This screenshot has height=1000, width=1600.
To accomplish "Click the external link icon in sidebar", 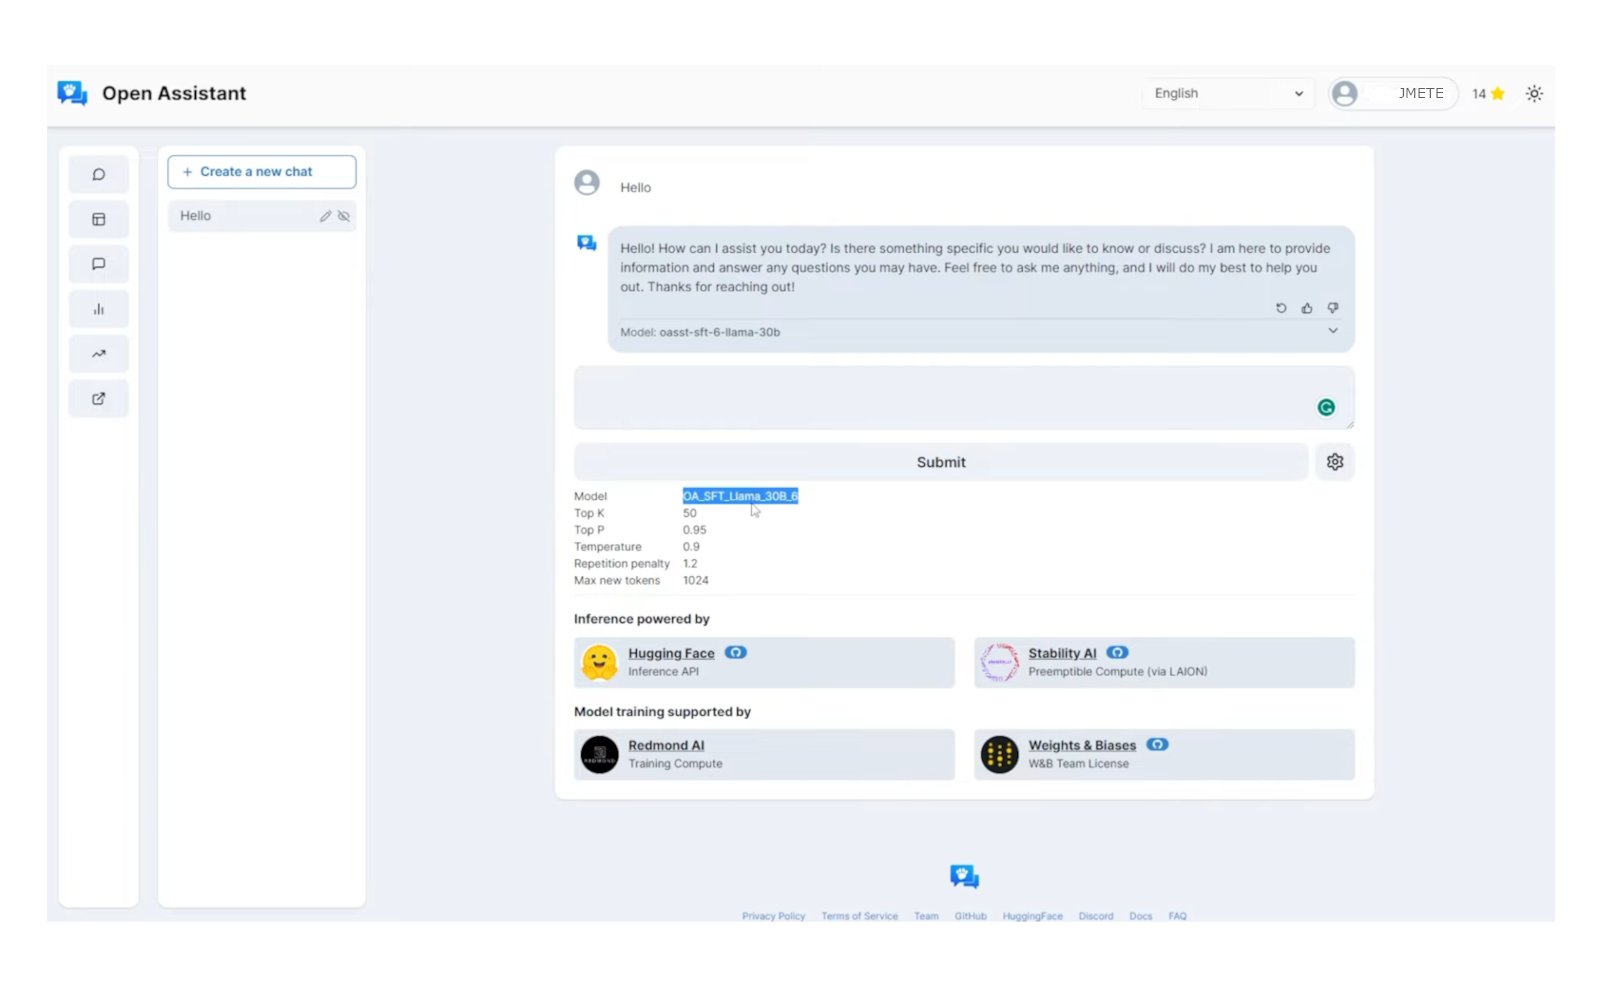I will [x=98, y=398].
